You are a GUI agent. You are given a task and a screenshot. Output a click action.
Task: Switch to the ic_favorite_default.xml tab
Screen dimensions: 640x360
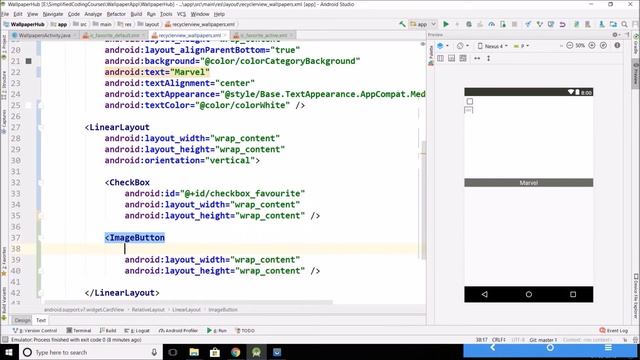115,36
